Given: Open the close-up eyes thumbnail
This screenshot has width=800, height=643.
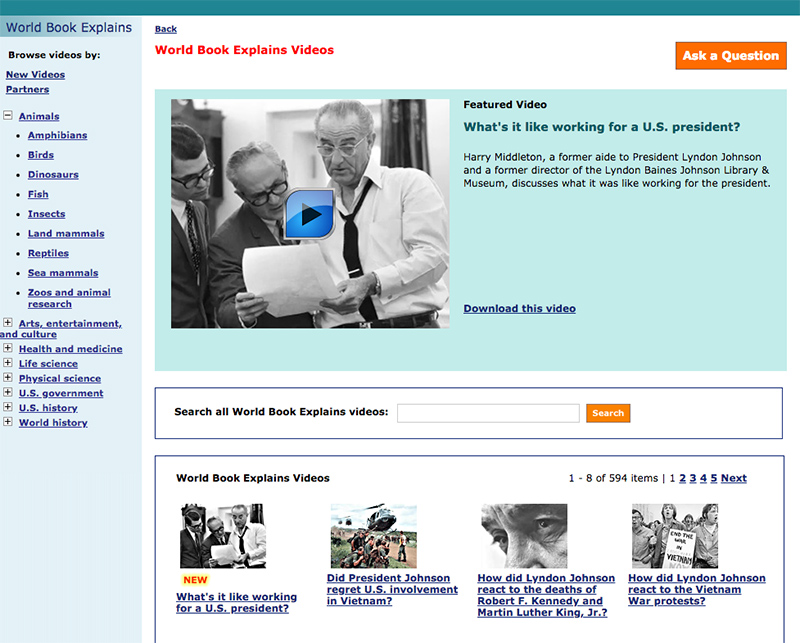Looking at the screenshot, I should click(x=524, y=536).
